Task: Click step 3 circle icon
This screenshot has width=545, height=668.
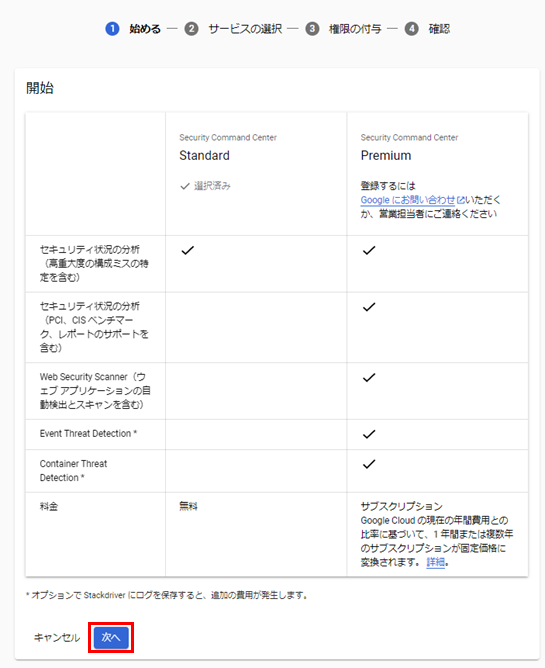Action: click(x=312, y=29)
